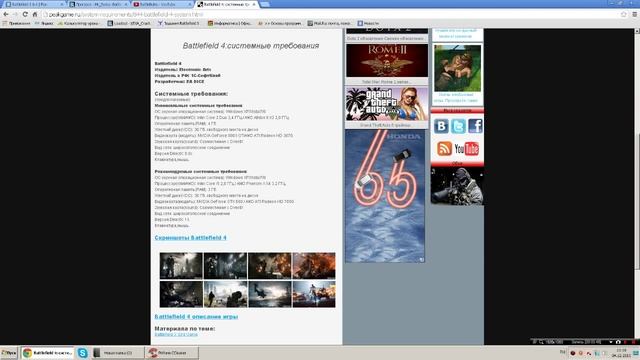This screenshot has height=360, width=640.
Task: Open the game art thumbnail above the social icons
Action: click(x=458, y=68)
